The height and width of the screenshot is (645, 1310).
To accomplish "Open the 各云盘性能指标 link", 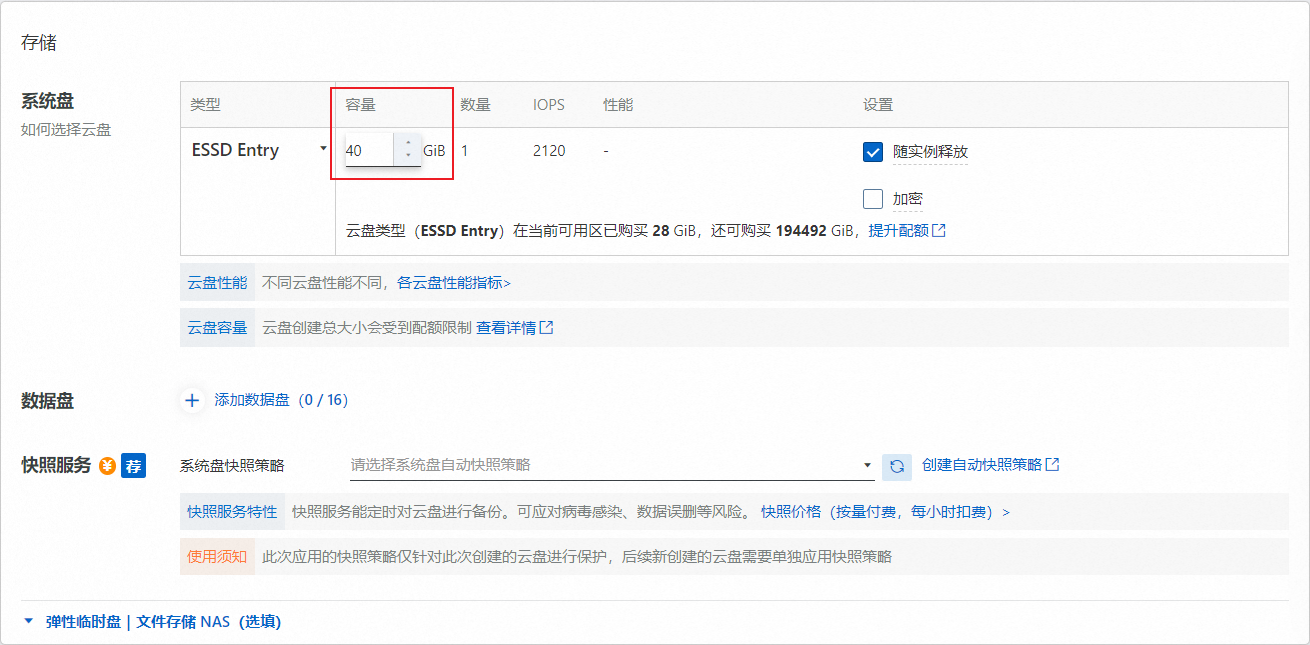I will [453, 283].
